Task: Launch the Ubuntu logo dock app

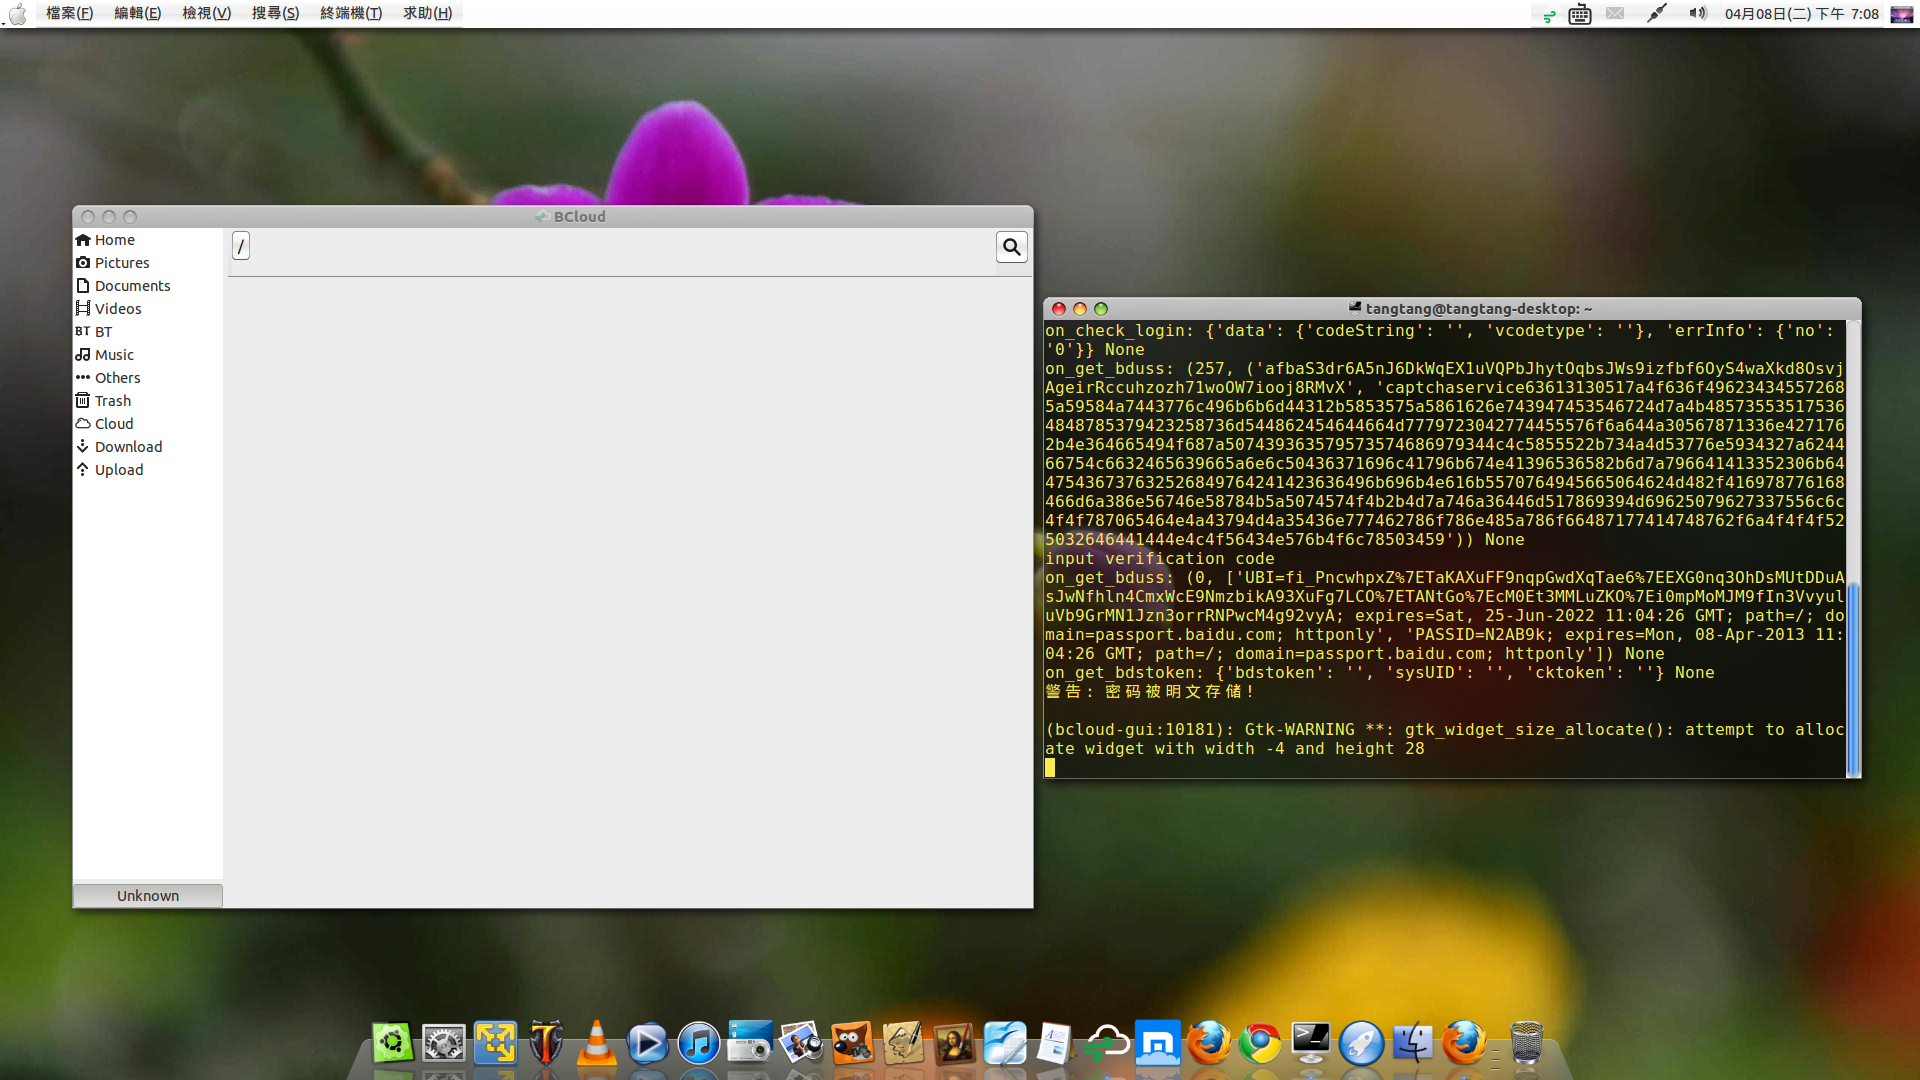Action: click(x=393, y=1043)
